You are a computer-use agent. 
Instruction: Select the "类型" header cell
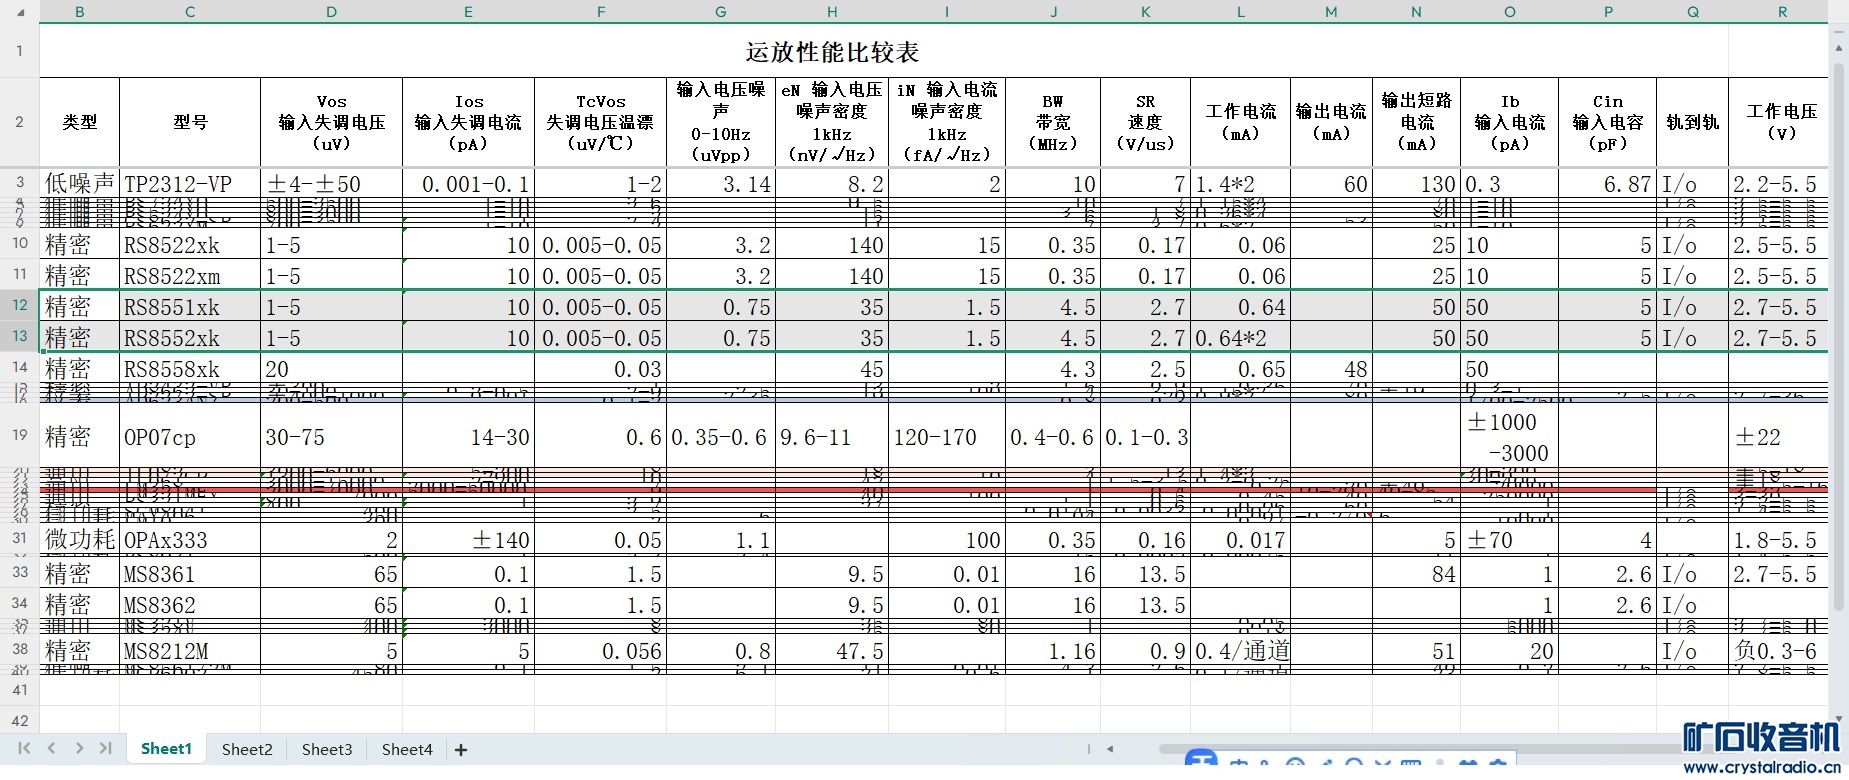[80, 122]
